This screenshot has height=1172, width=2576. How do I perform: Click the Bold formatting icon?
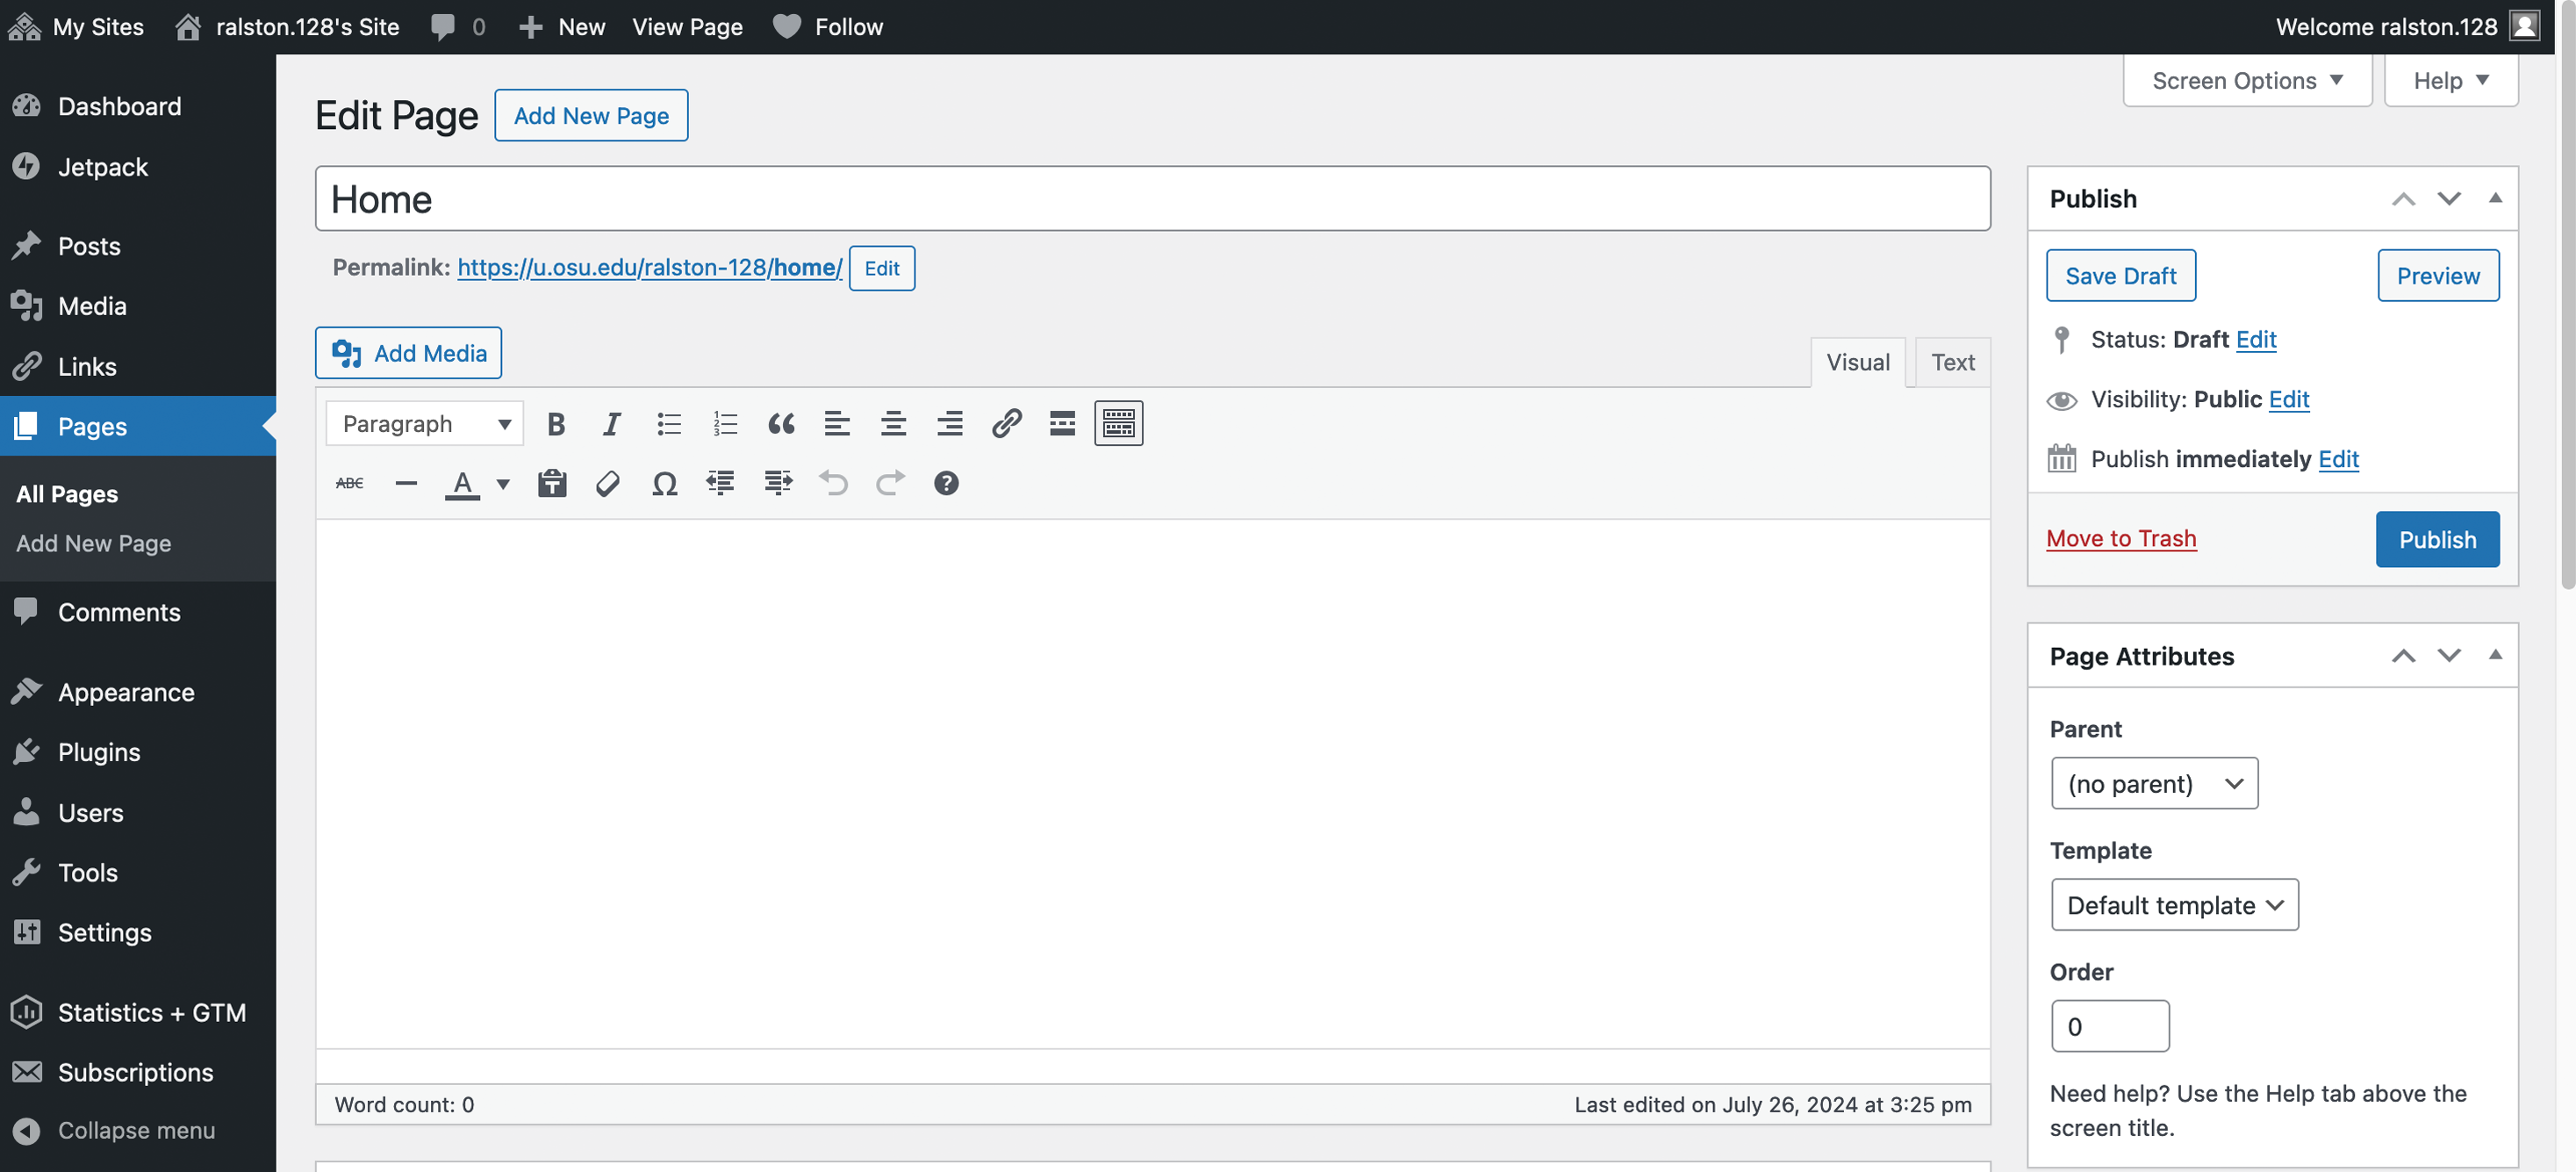pyautogui.click(x=556, y=422)
